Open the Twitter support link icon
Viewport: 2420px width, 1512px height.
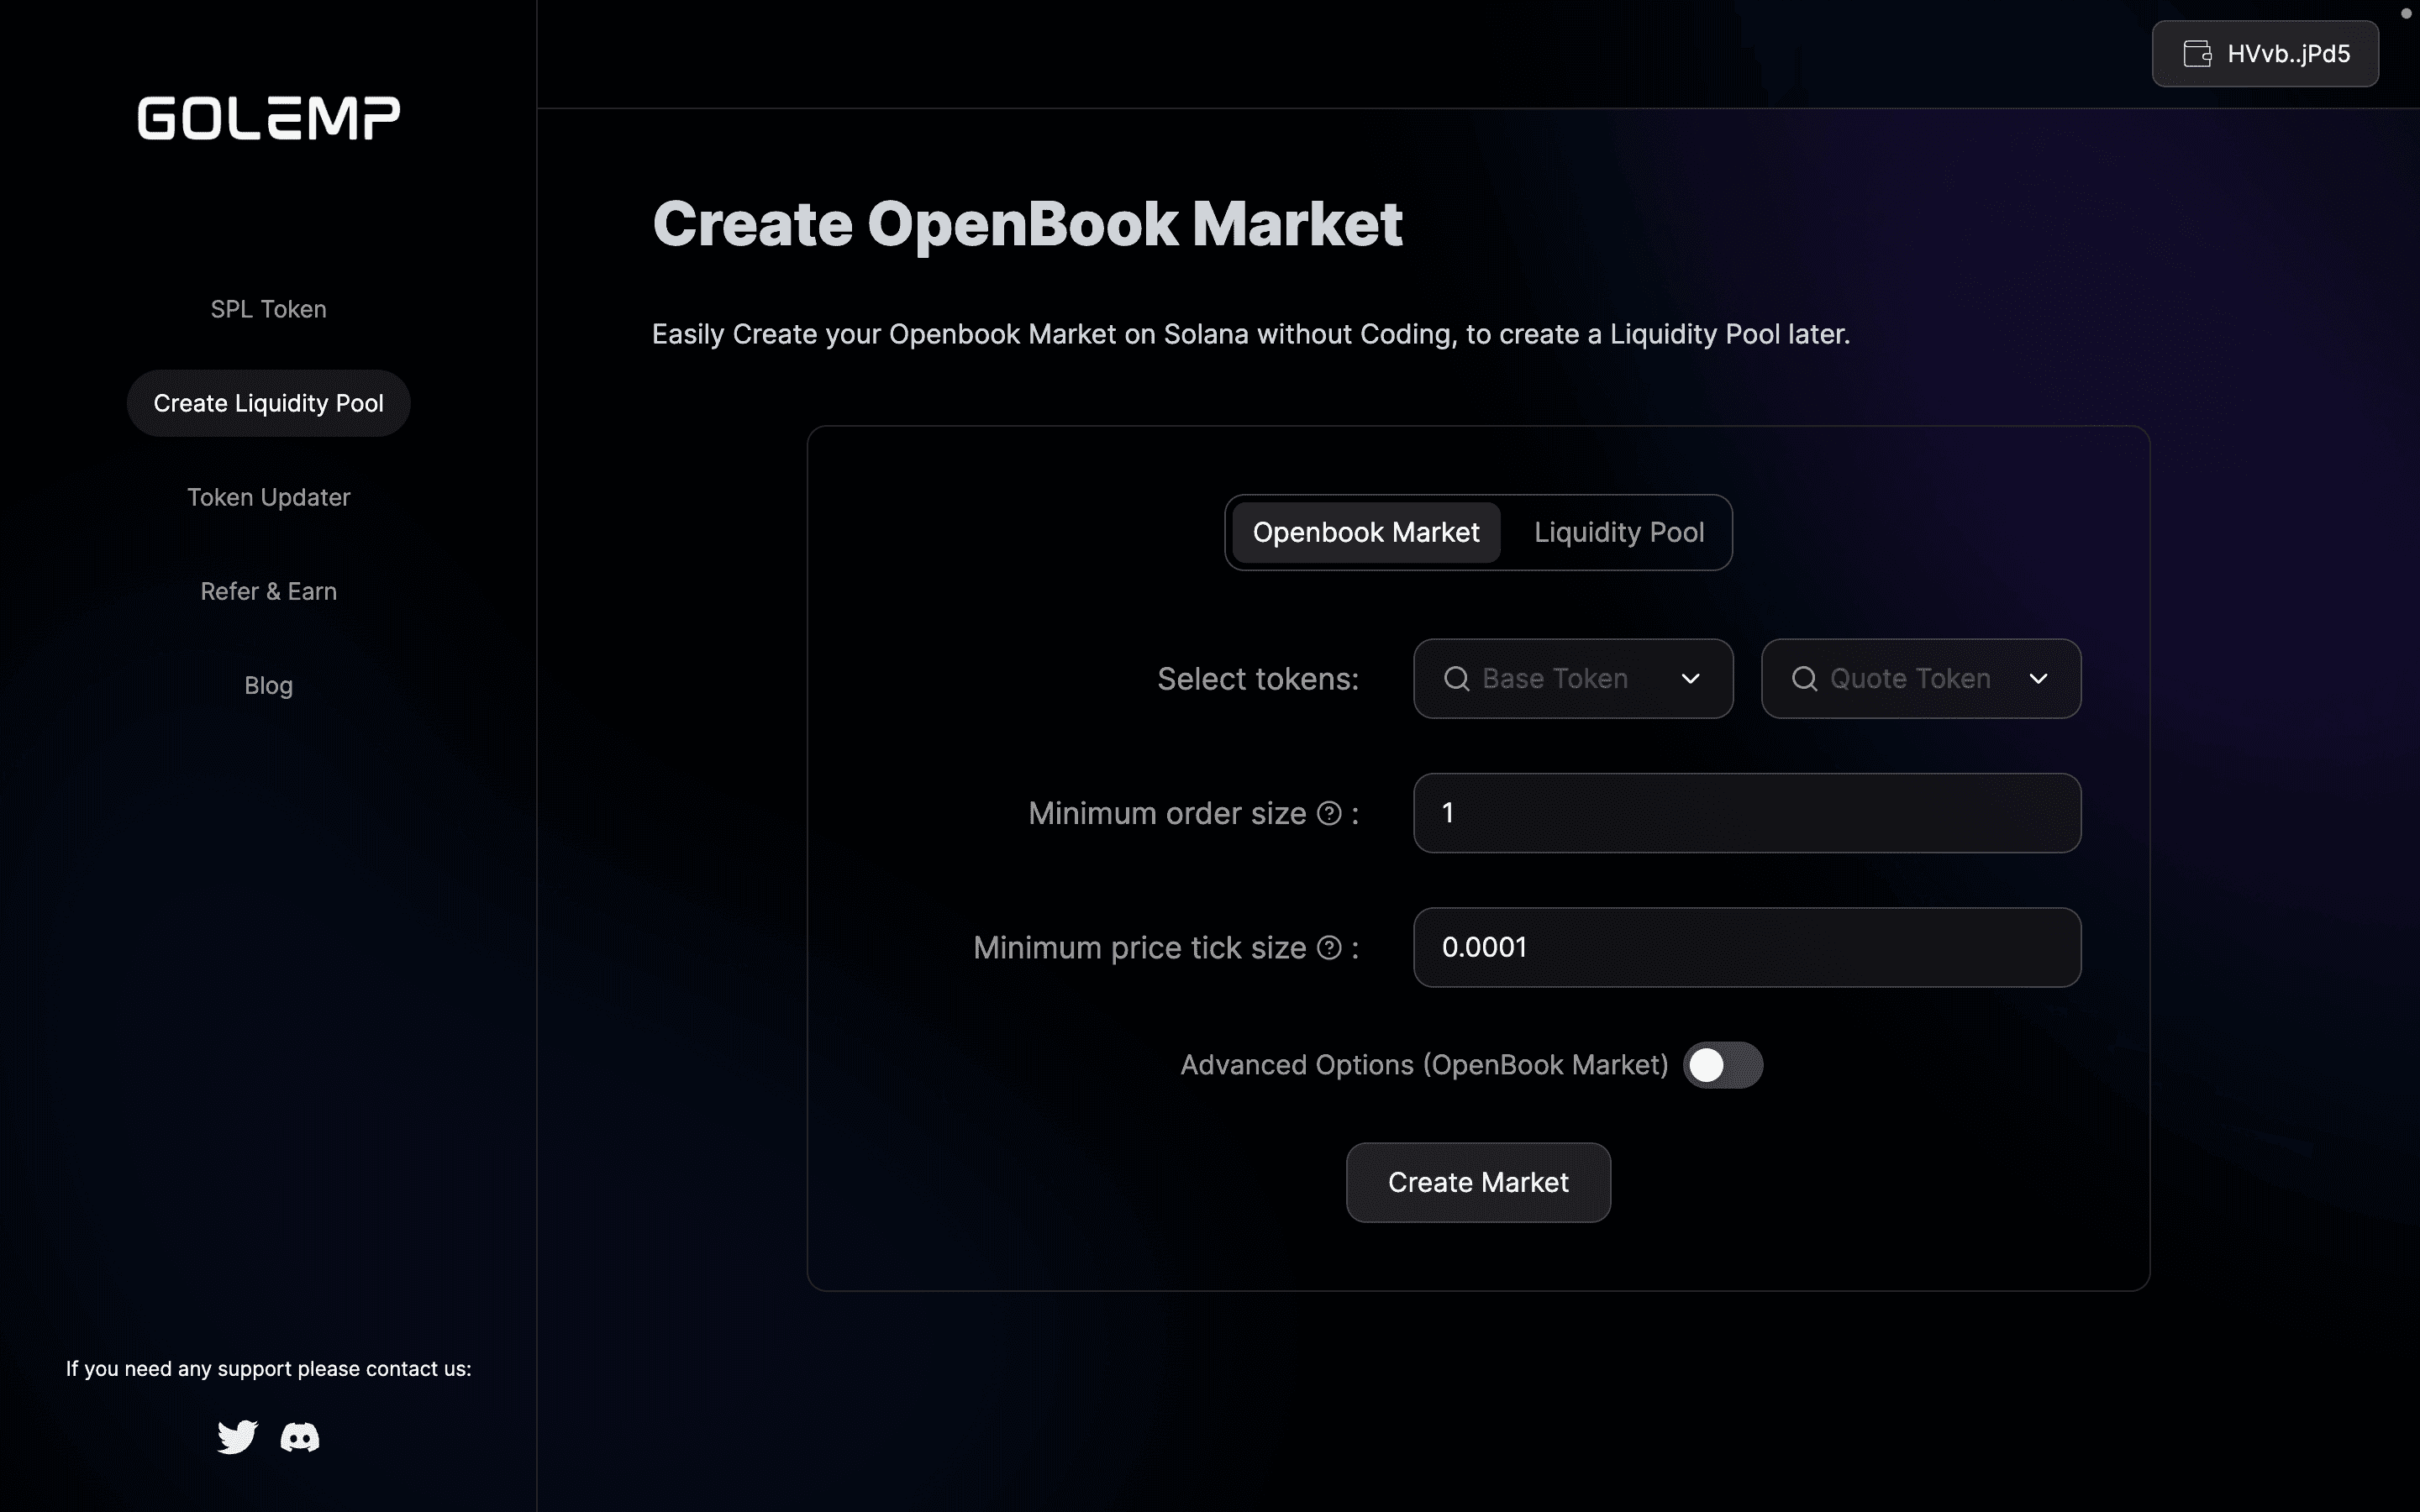click(237, 1437)
